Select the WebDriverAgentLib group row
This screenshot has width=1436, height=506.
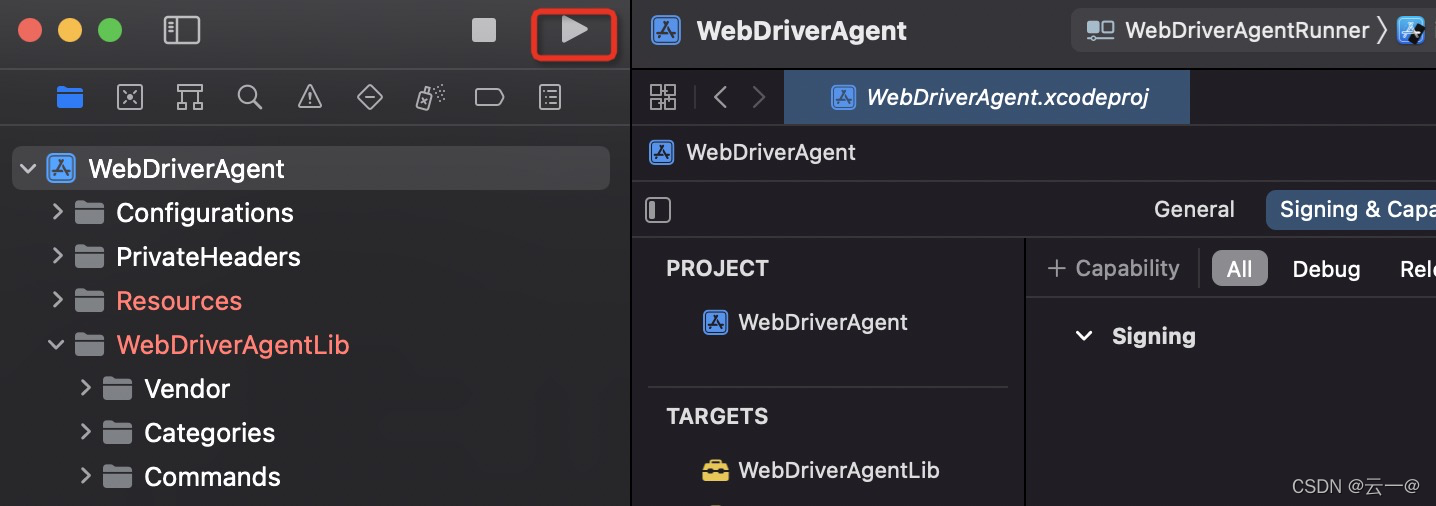311,345
